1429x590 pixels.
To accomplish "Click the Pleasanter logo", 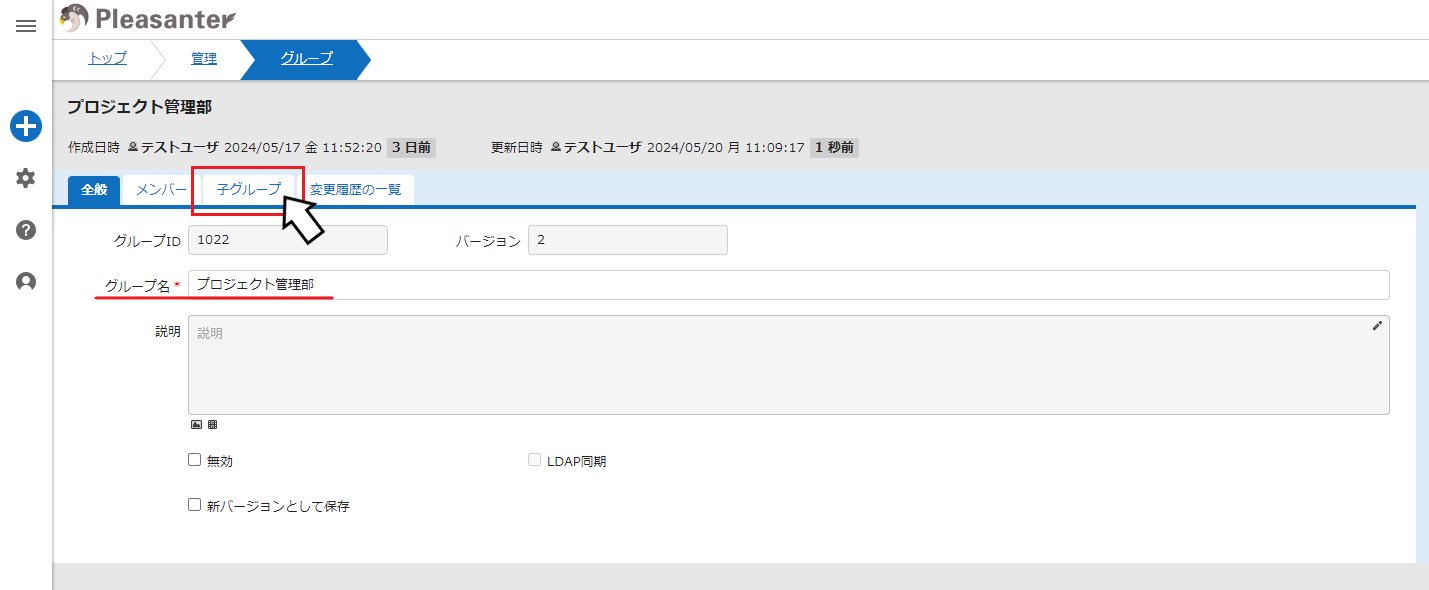I will 148,18.
